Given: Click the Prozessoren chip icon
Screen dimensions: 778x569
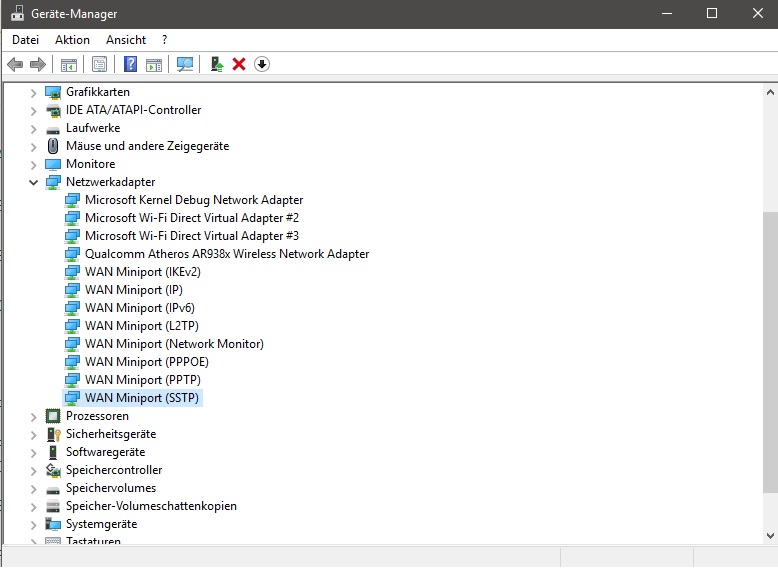Looking at the screenshot, I should (53, 416).
